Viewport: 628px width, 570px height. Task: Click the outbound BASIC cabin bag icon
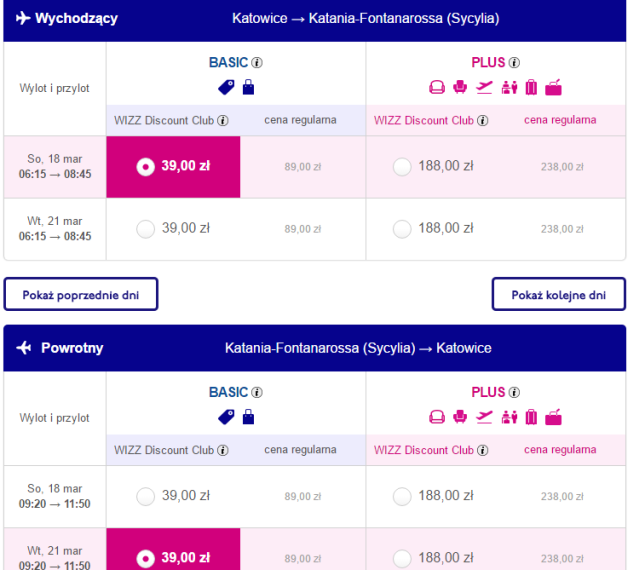coord(248,87)
